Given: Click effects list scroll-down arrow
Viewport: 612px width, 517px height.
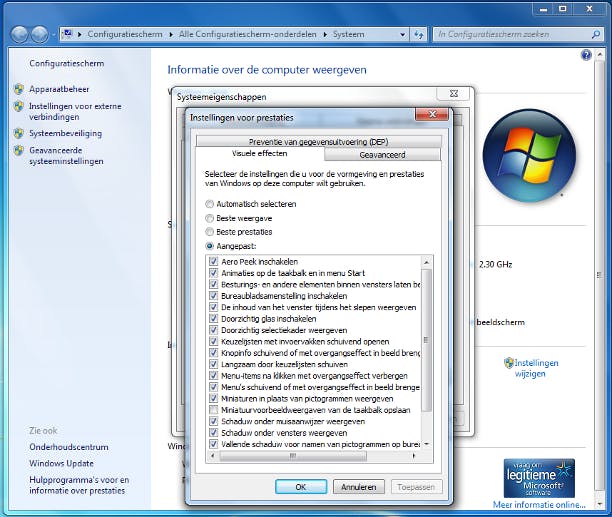Looking at the screenshot, I should tap(426, 444).
